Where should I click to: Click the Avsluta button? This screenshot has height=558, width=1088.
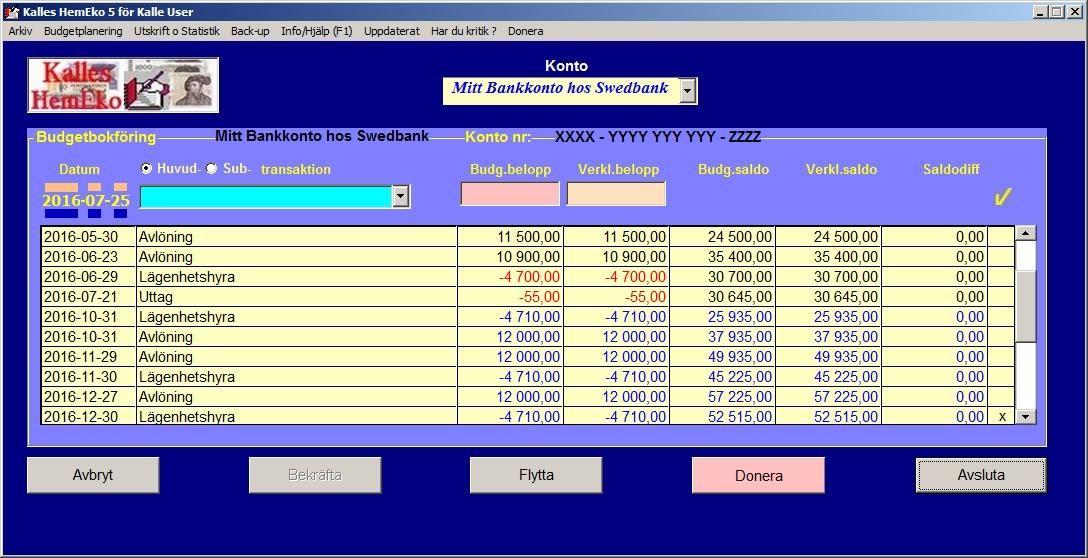[981, 475]
